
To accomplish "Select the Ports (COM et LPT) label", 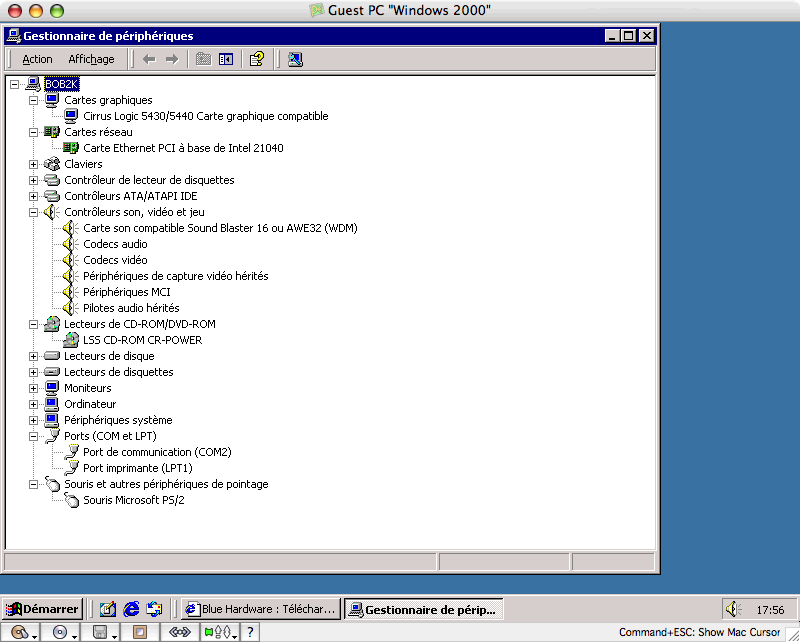I will [x=110, y=436].
